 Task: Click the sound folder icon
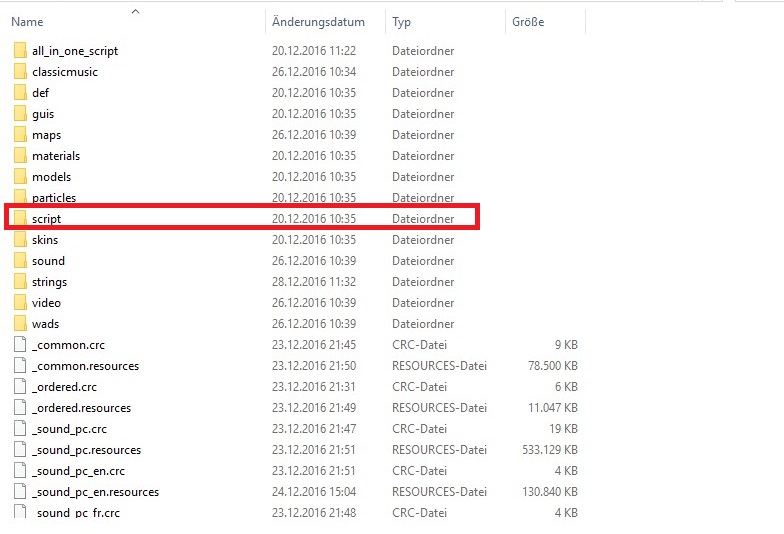(x=21, y=261)
